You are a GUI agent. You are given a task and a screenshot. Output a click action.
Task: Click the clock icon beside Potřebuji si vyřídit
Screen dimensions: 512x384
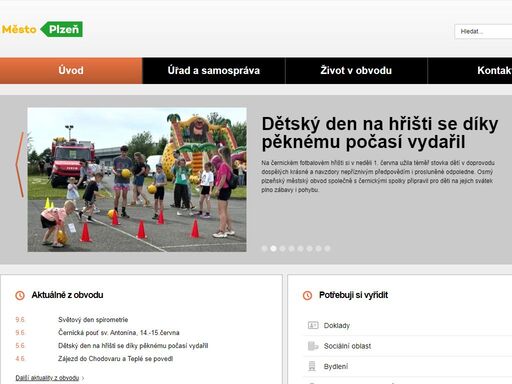coord(307,295)
